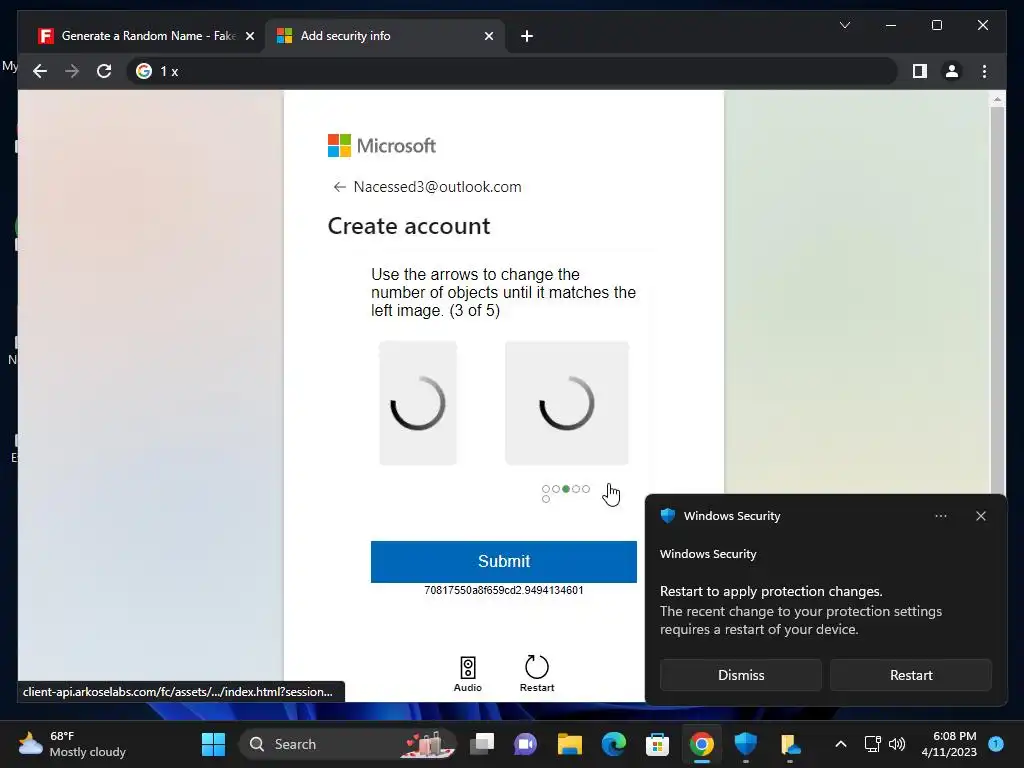Screen dimensions: 1024x768
Task: Toggle Chrome side panel
Action: click(x=920, y=71)
